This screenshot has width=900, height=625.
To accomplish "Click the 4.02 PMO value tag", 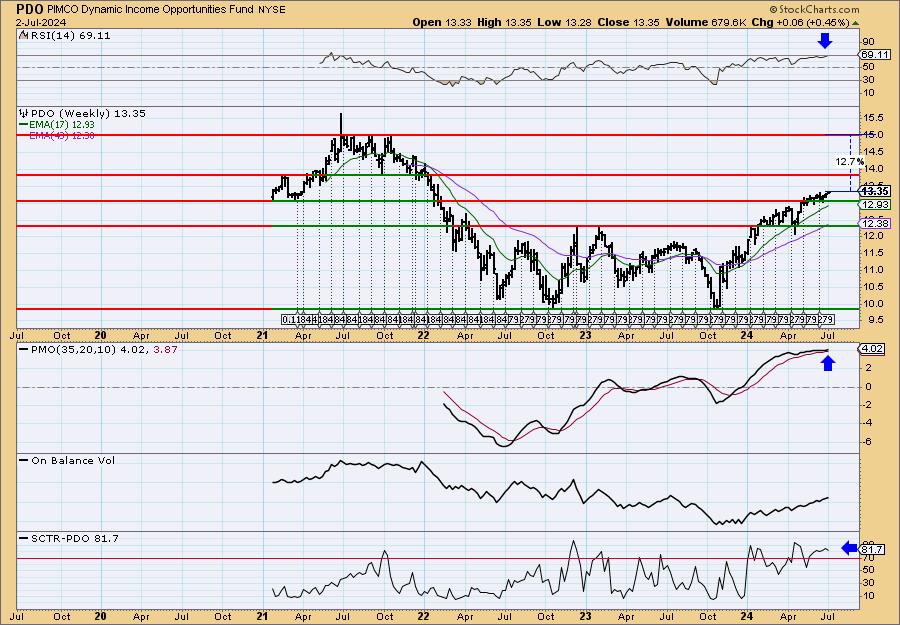I will pyautogui.click(x=872, y=348).
